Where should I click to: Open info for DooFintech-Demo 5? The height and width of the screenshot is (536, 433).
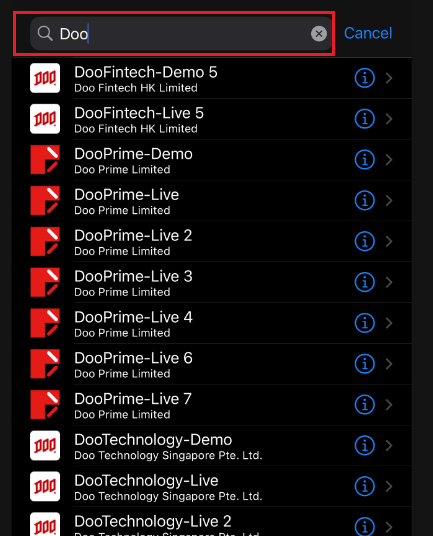pyautogui.click(x=365, y=78)
